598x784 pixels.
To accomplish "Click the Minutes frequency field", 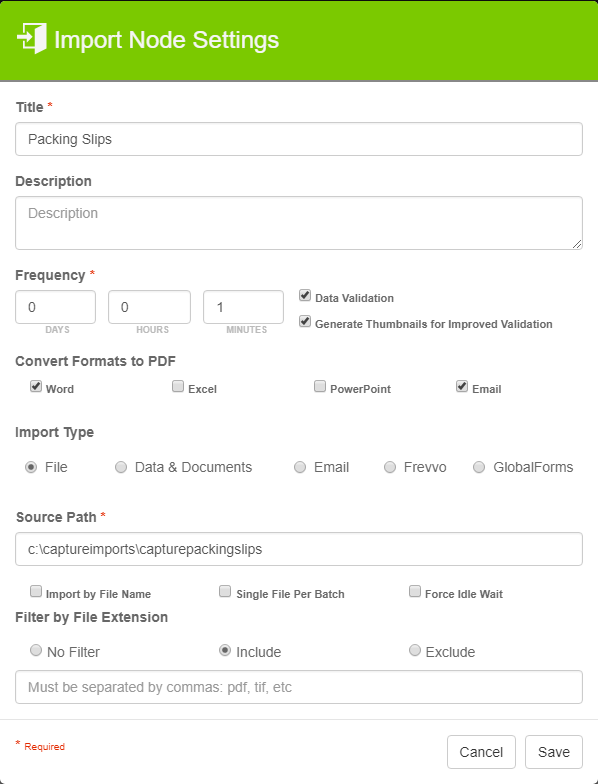I will (x=244, y=307).
